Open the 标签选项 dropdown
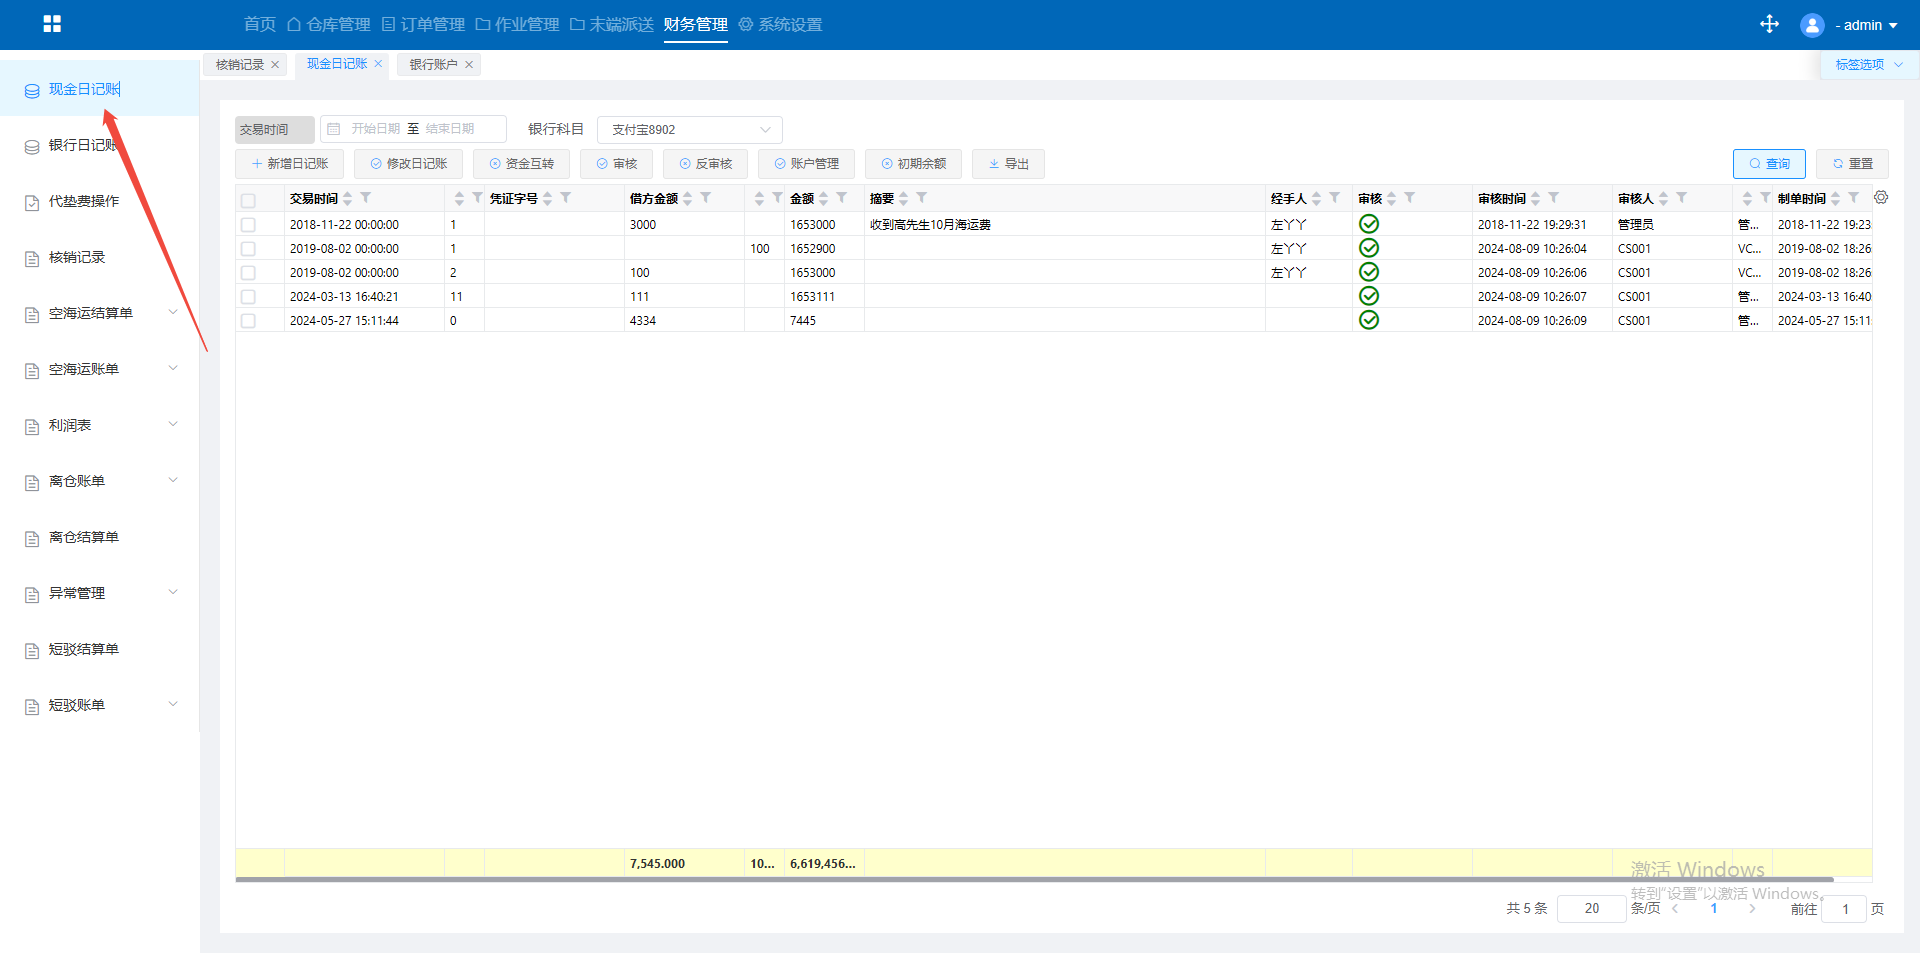 [x=1868, y=65]
